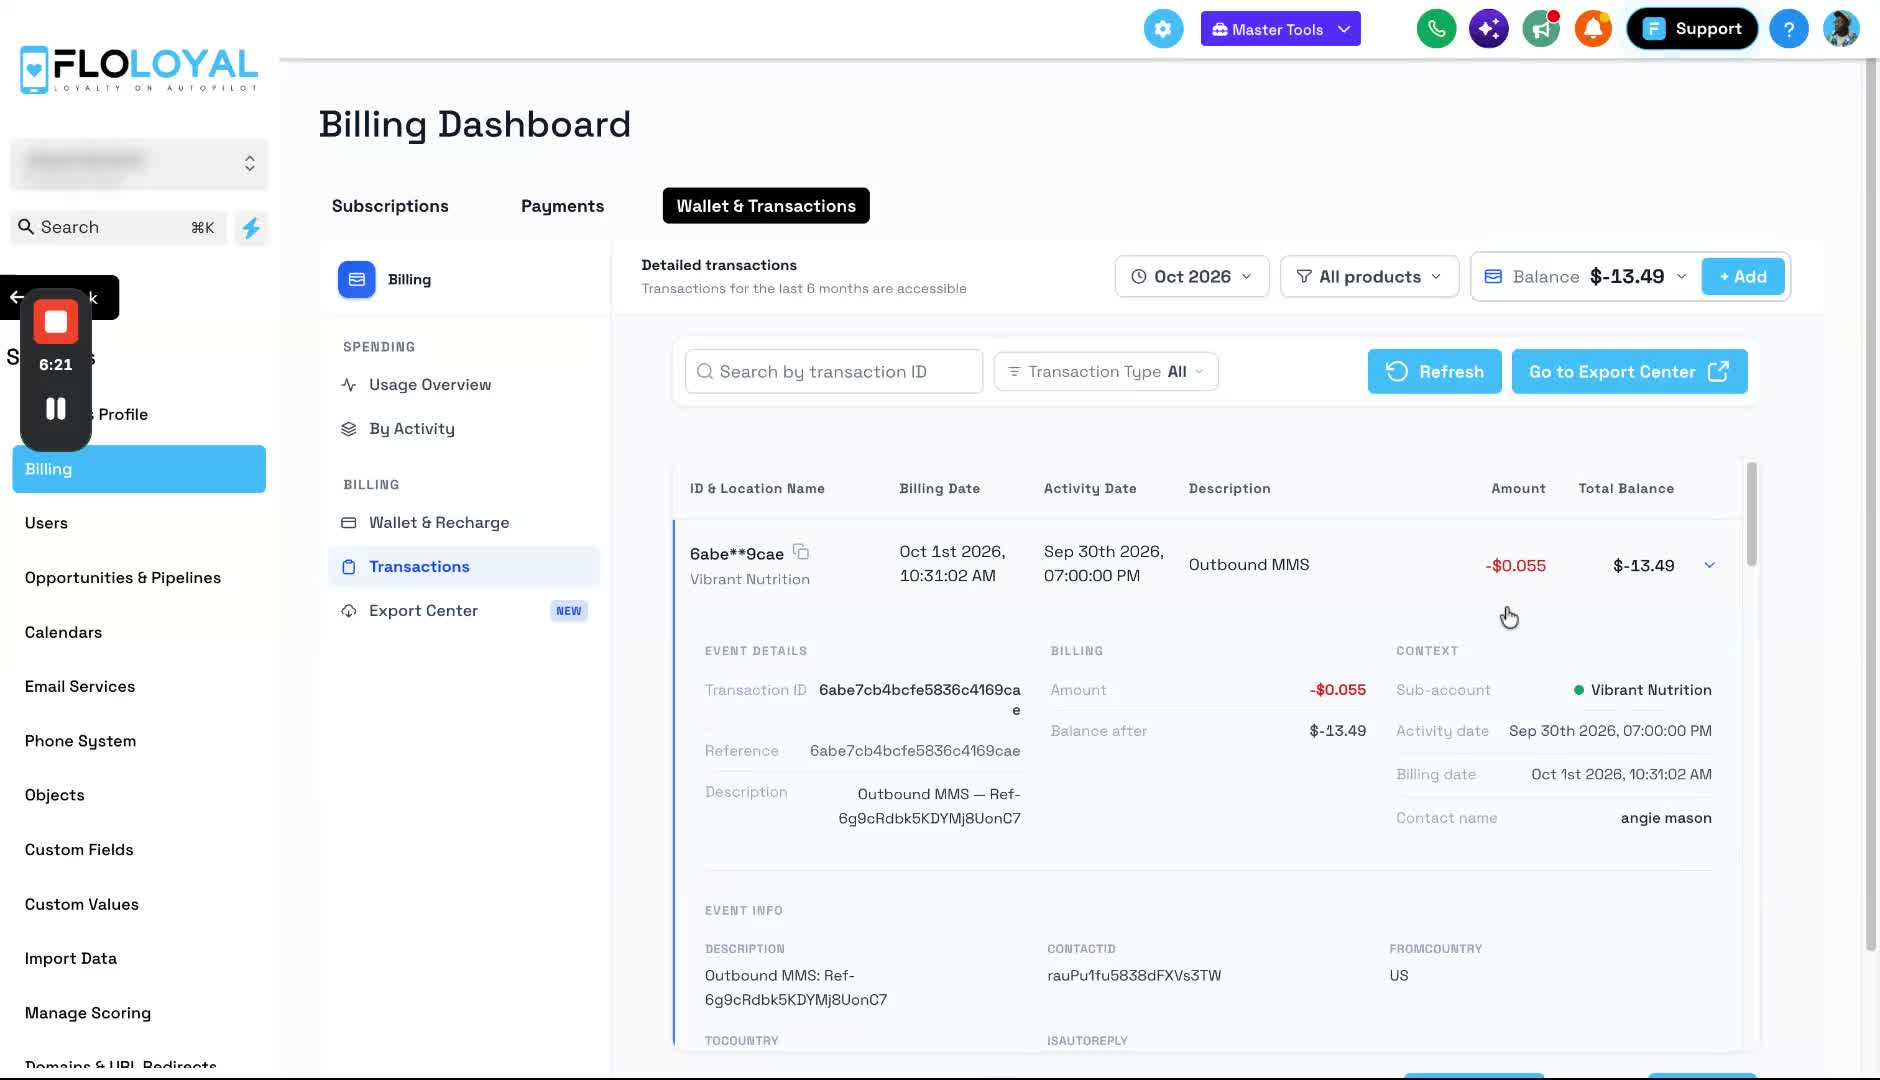Click the Refresh button
Viewport: 1880px width, 1080px height.
[1434, 372]
